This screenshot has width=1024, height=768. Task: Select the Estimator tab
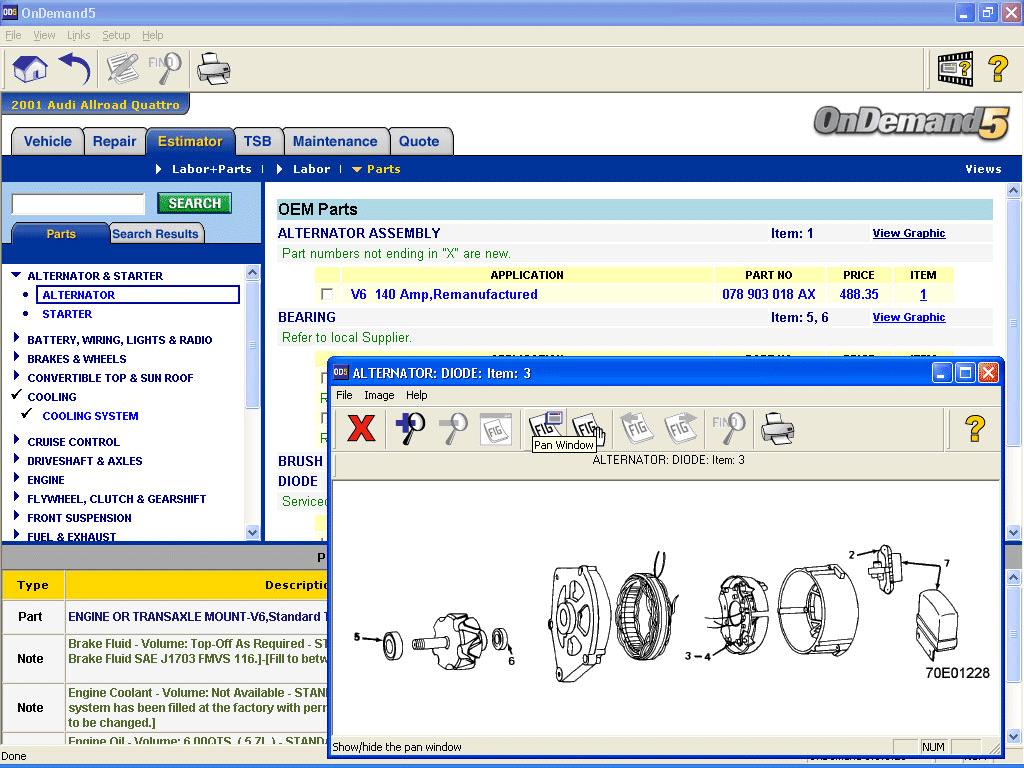pos(190,142)
